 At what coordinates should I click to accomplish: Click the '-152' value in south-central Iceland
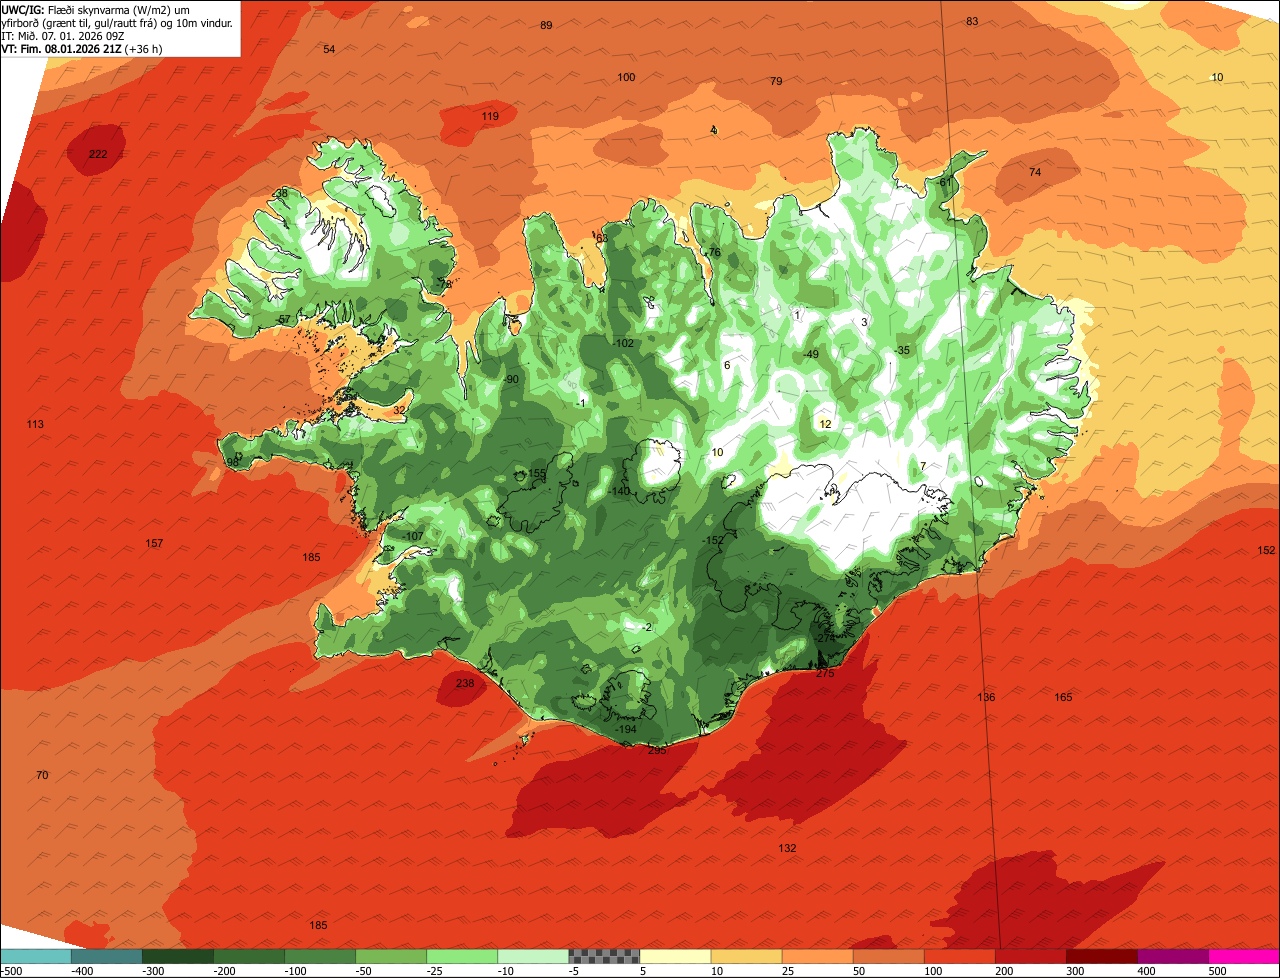pos(713,541)
